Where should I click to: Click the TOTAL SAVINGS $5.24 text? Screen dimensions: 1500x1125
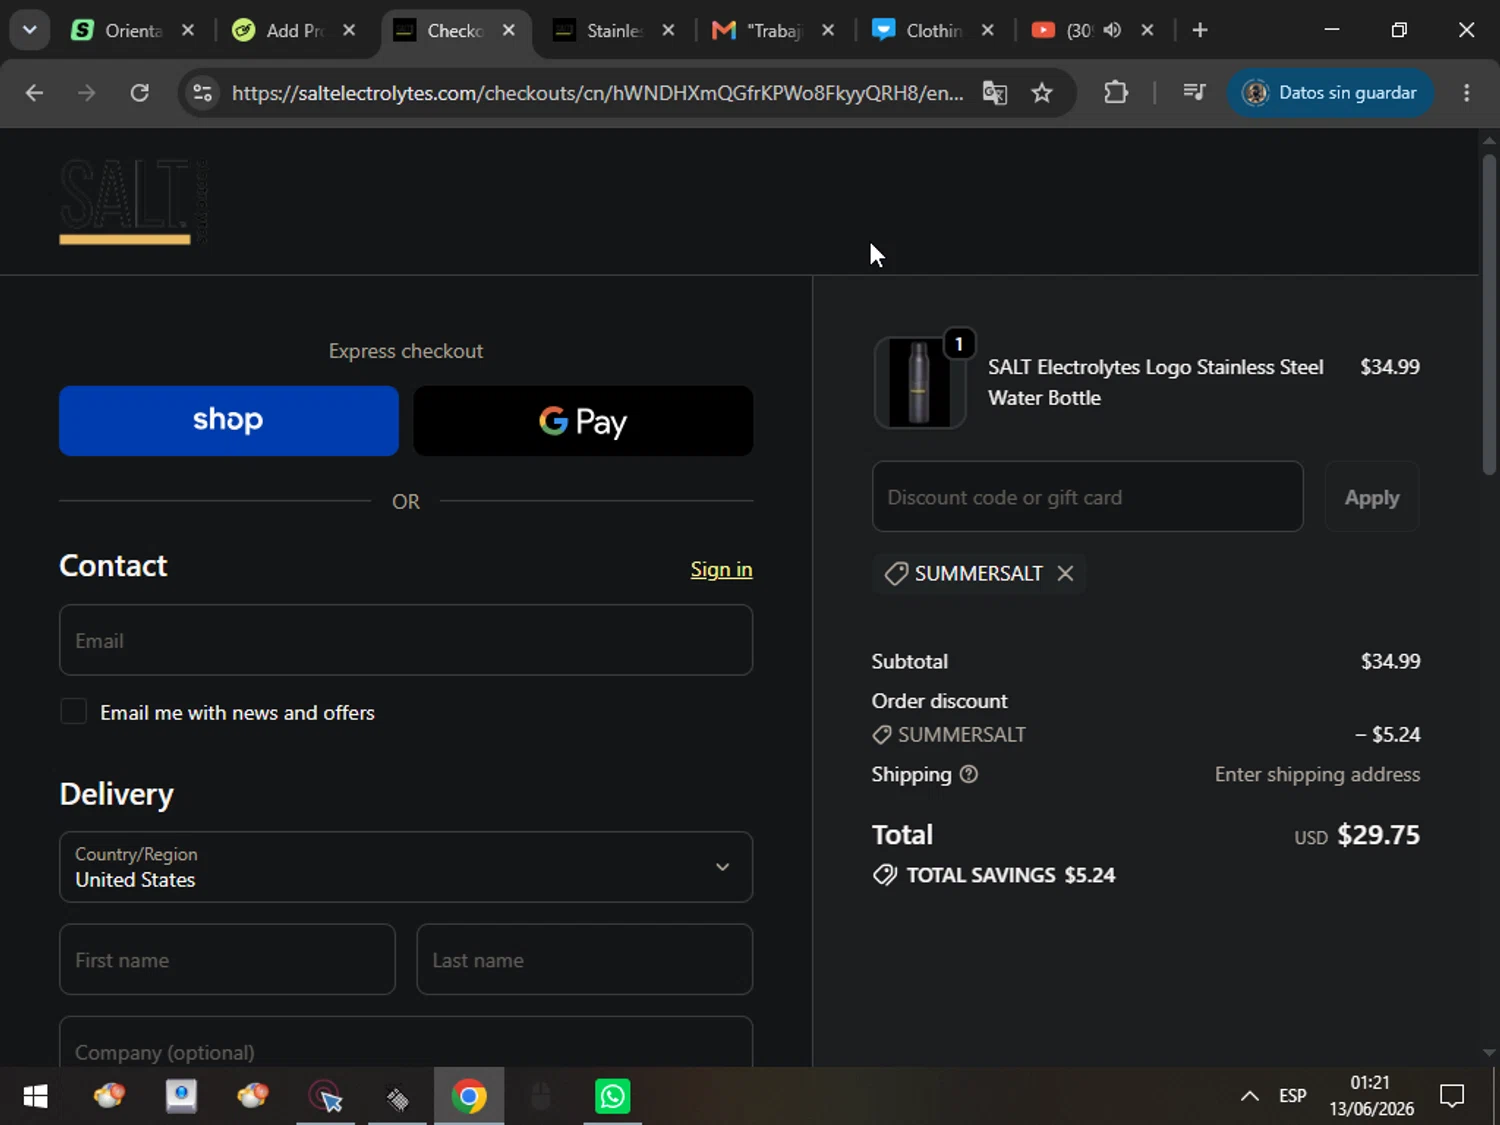coord(1010,875)
